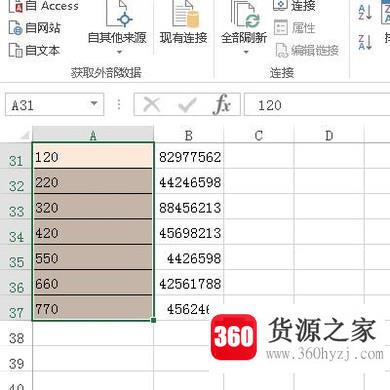Click cell with value 420

93,232
